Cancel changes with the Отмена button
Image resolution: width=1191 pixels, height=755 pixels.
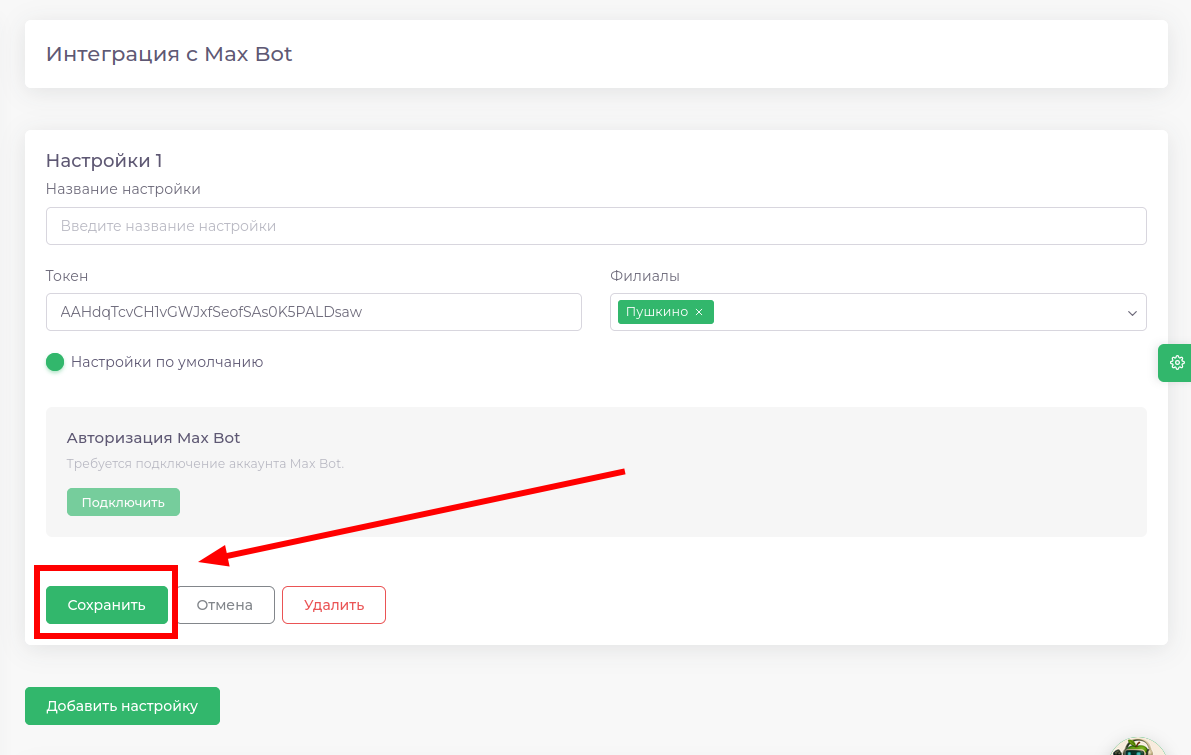coord(224,605)
